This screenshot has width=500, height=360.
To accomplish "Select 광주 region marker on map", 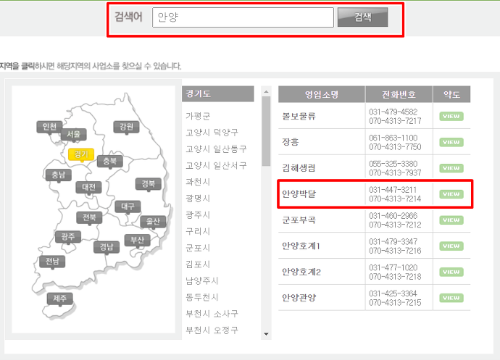I will coord(68,237).
